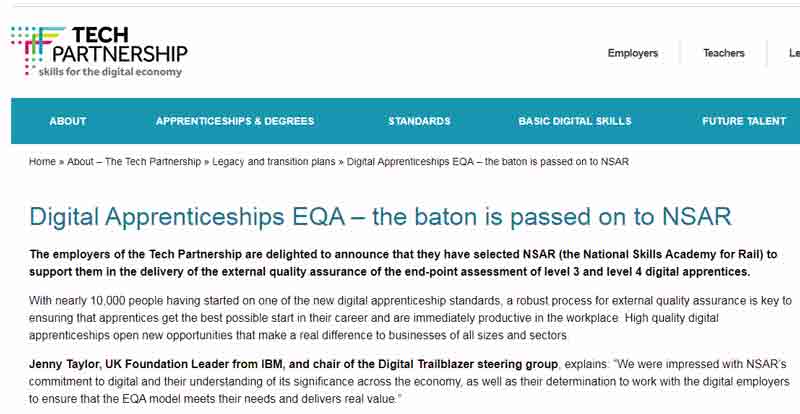Click the Tech Partnership logo

99,51
